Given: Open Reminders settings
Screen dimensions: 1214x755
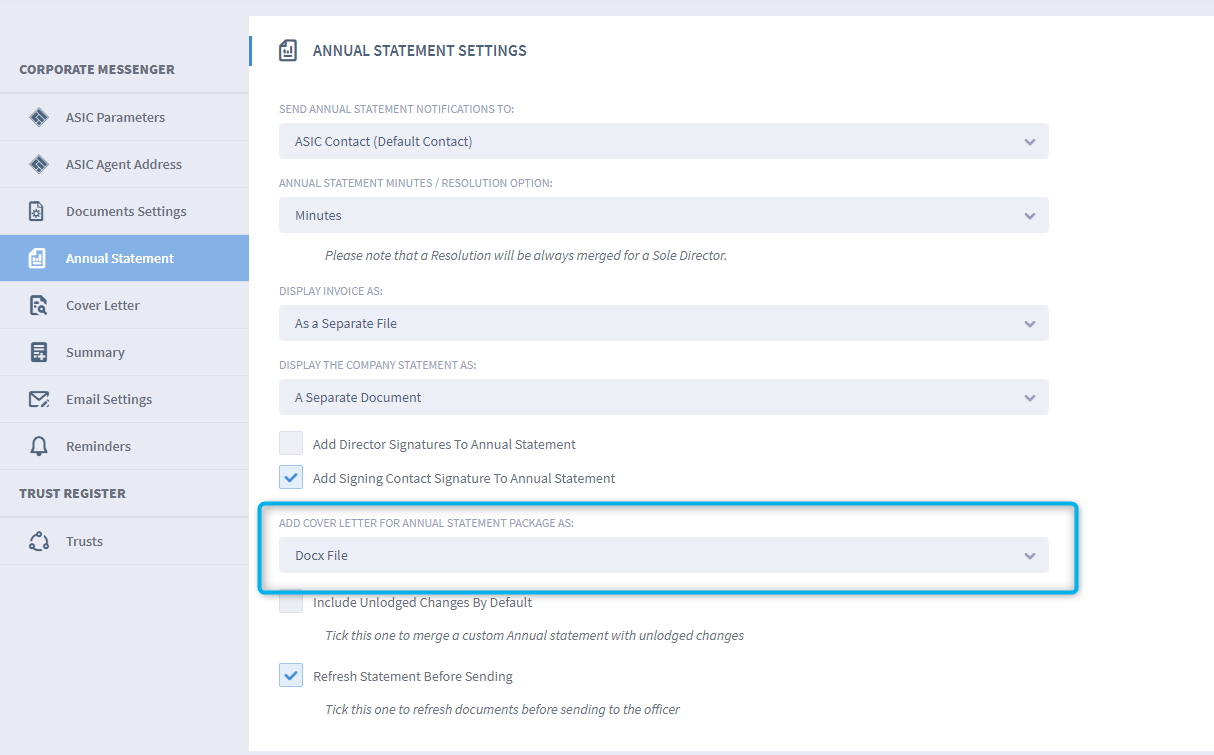Looking at the screenshot, I should tap(124, 446).
